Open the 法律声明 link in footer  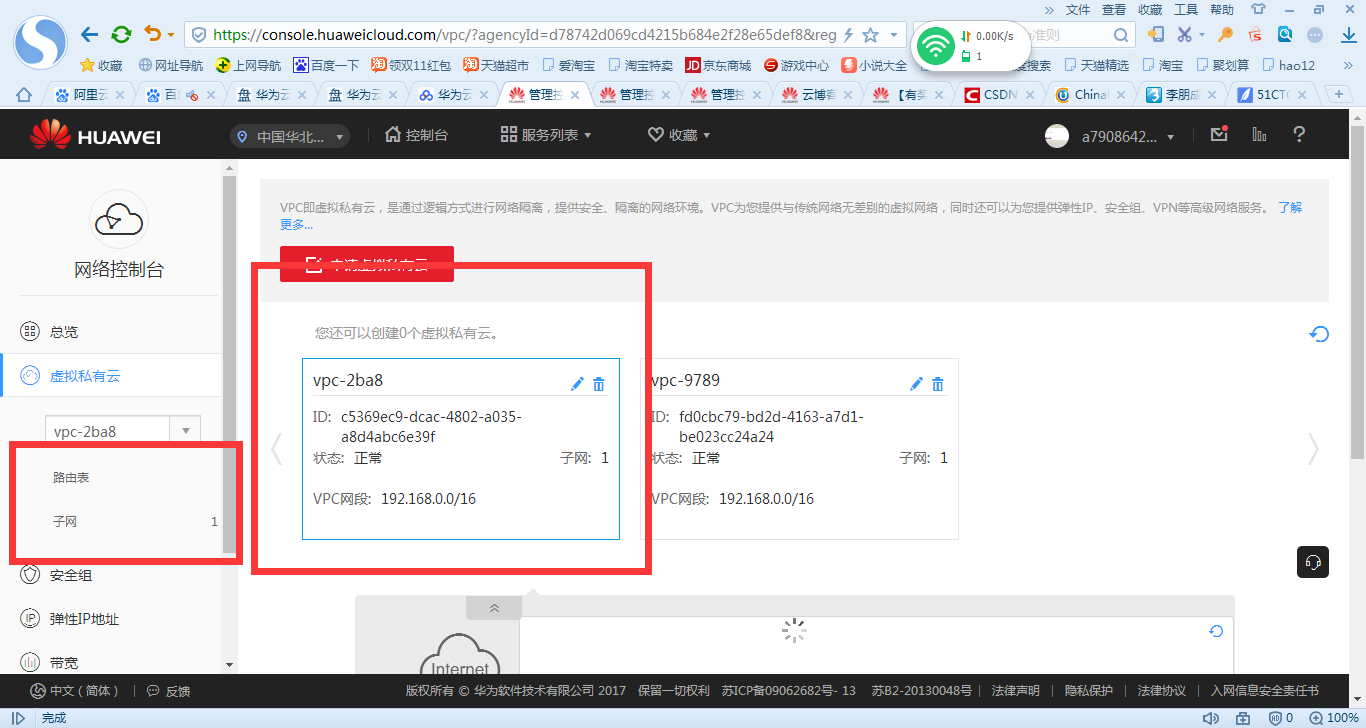[x=1015, y=691]
